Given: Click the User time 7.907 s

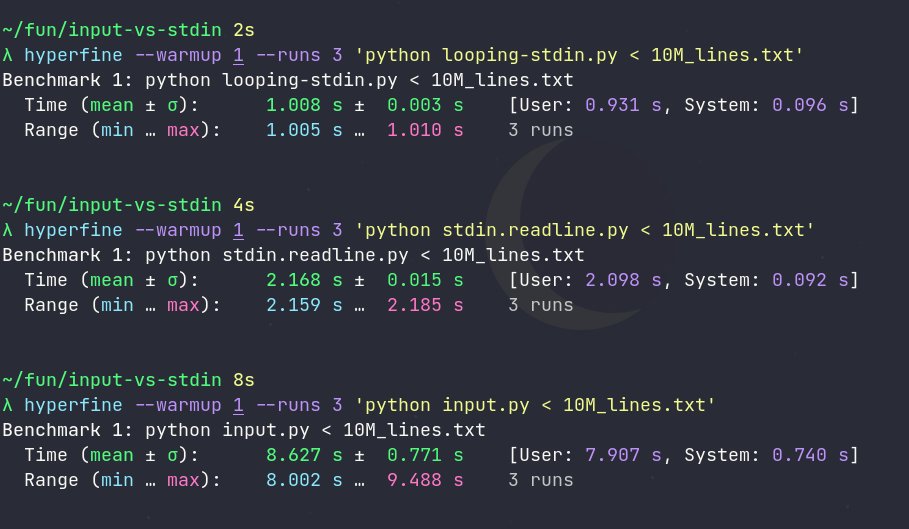Looking at the screenshot, I should pos(623,455).
